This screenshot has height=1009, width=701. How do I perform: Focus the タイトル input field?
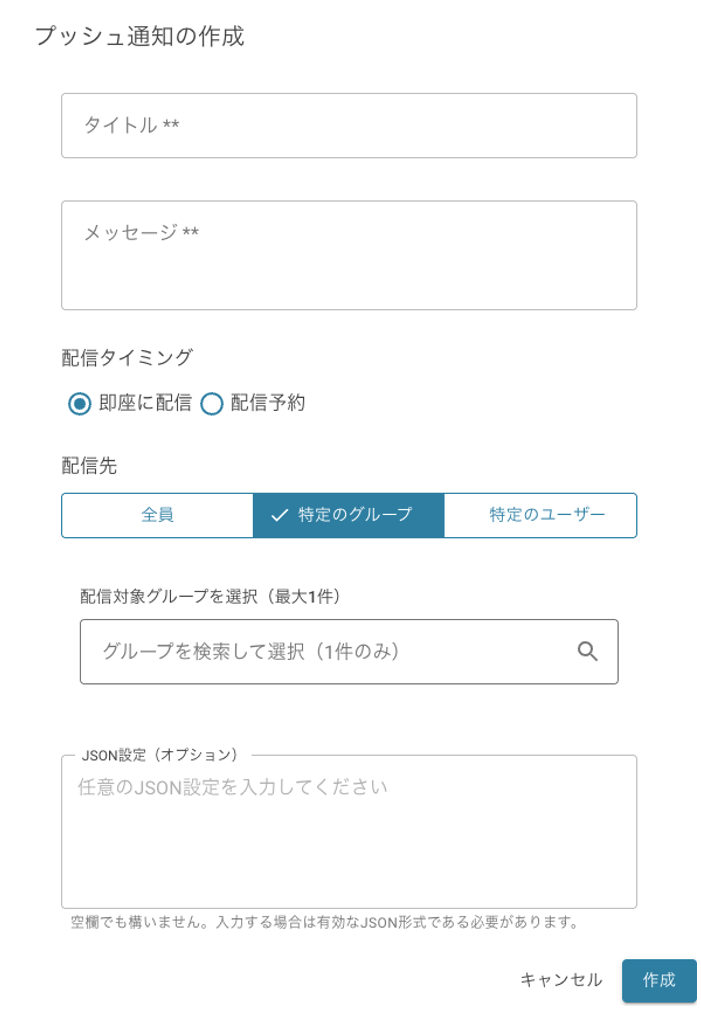[349, 126]
